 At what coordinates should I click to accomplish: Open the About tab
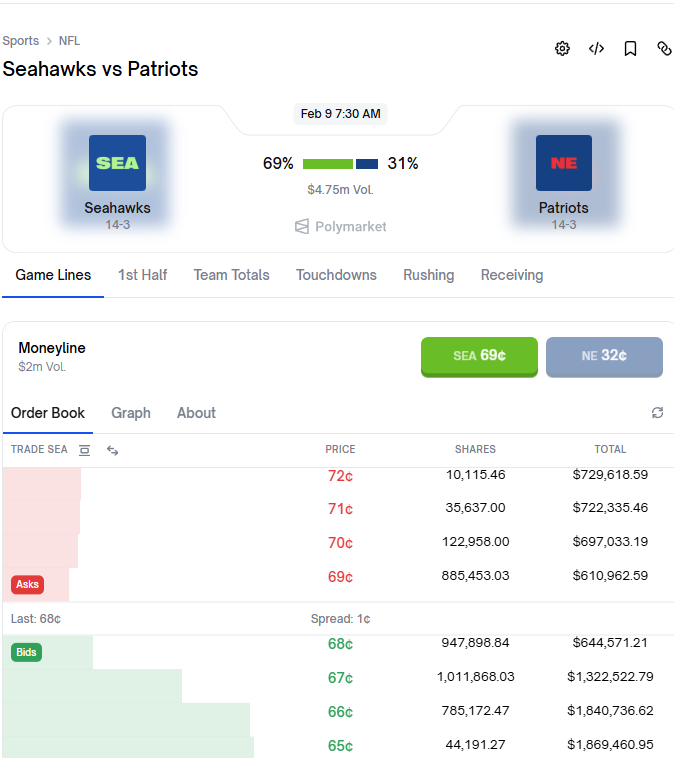(196, 413)
